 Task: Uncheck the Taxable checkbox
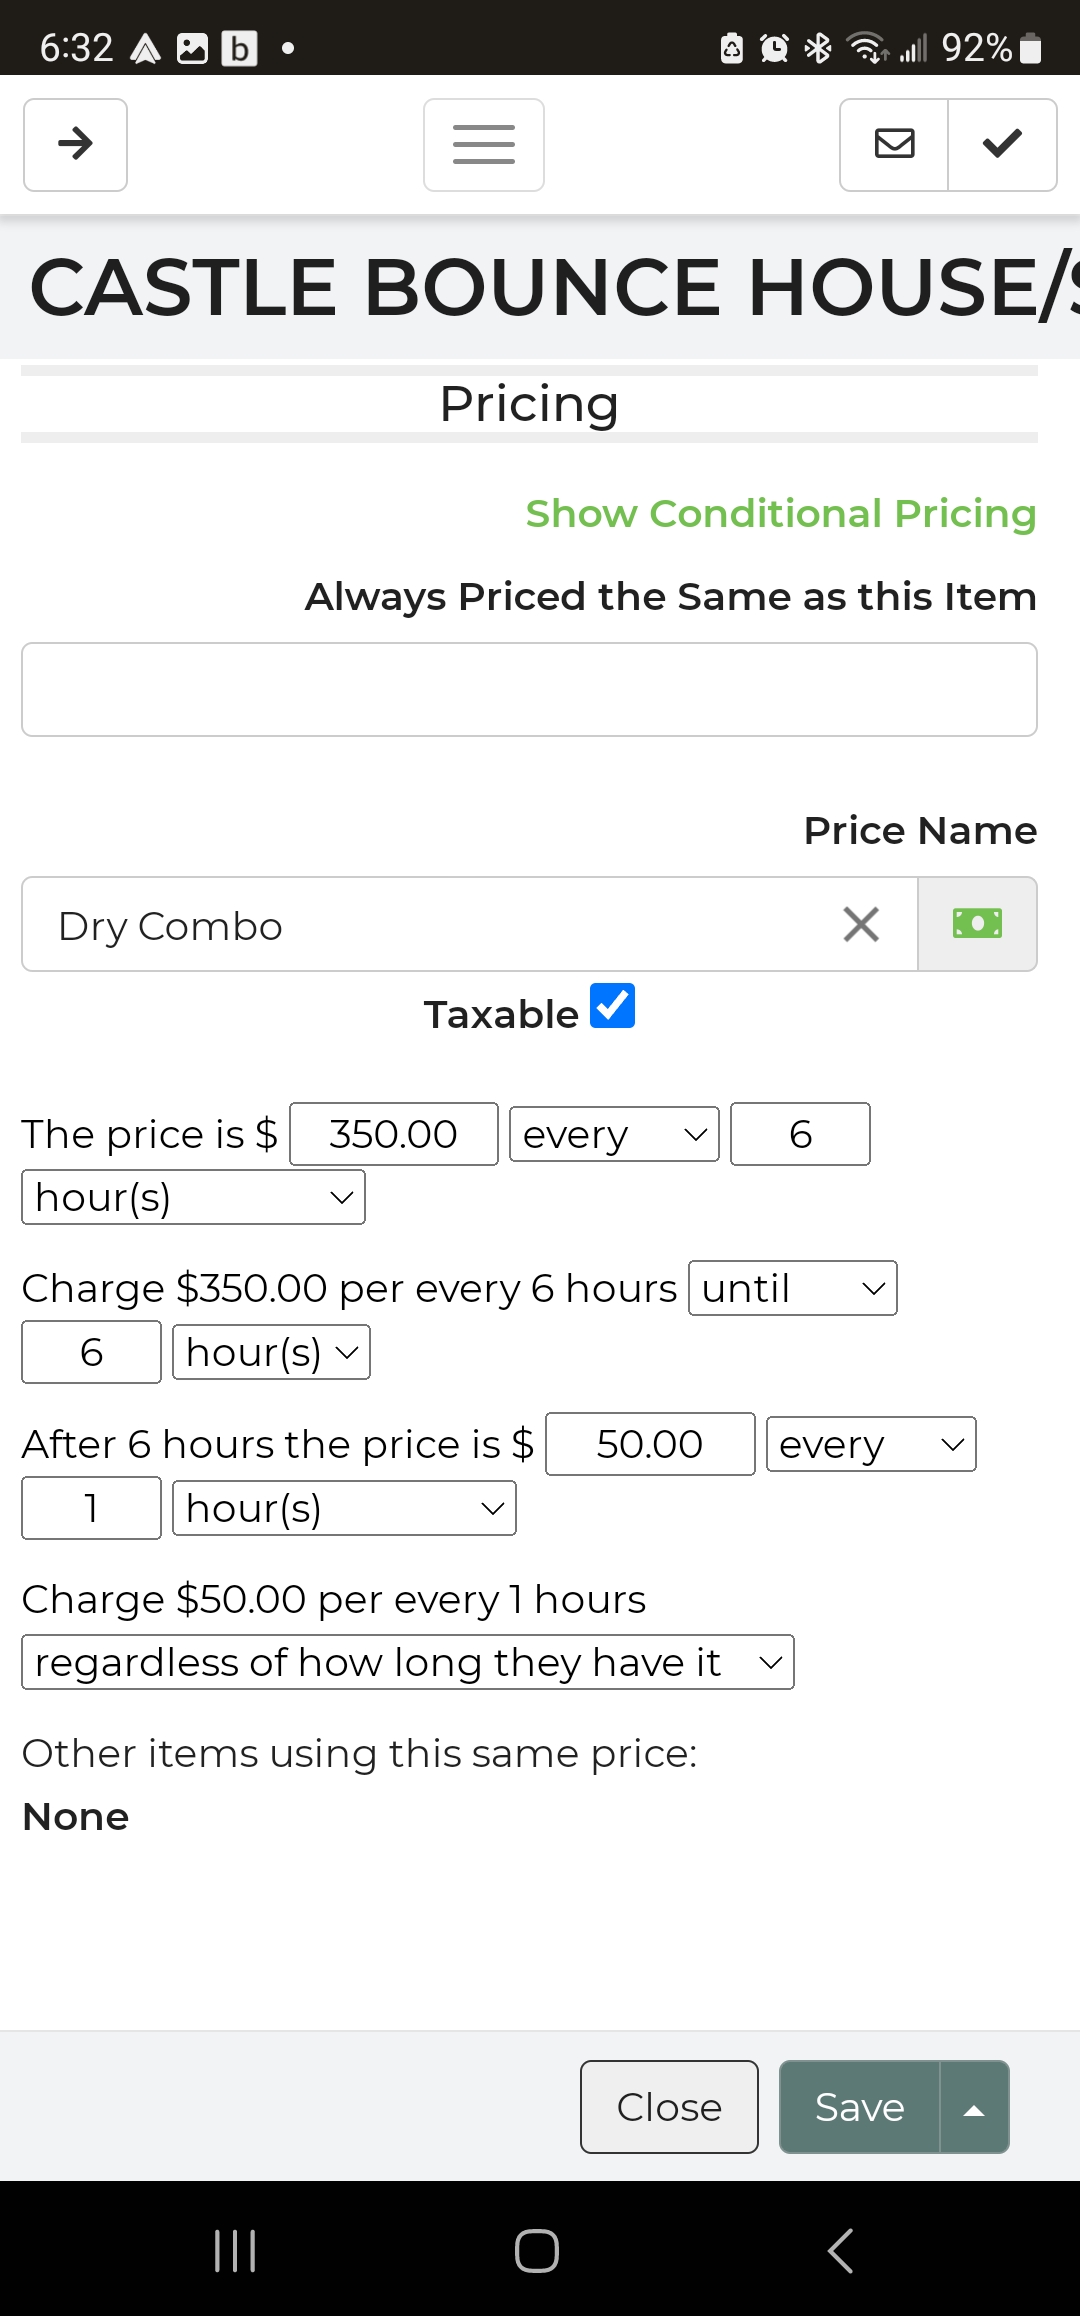[x=612, y=1006]
